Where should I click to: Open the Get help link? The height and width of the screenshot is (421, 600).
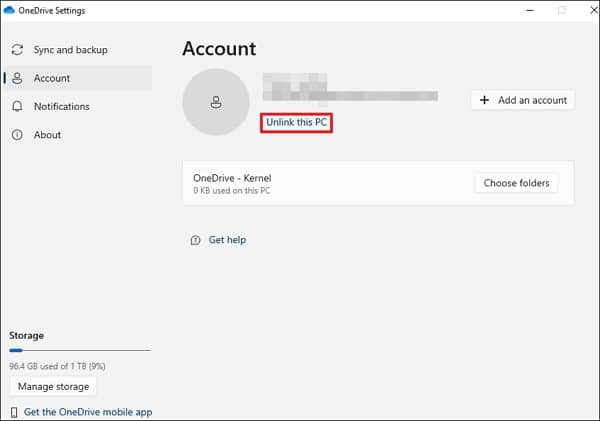coord(227,240)
